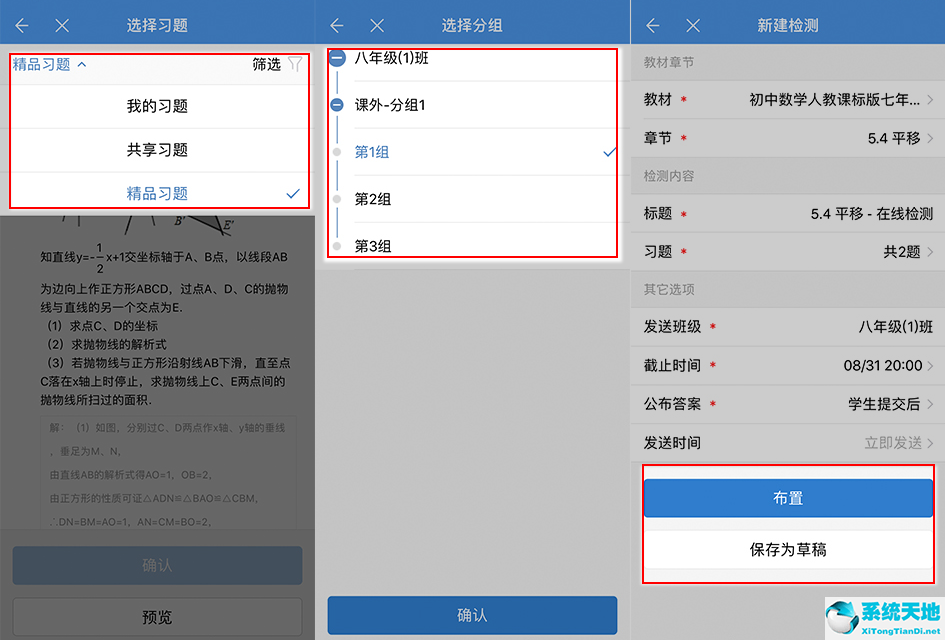This screenshot has height=640, width=945.
Task: Tap the X icon on 选择习题 header
Action: click(x=62, y=24)
